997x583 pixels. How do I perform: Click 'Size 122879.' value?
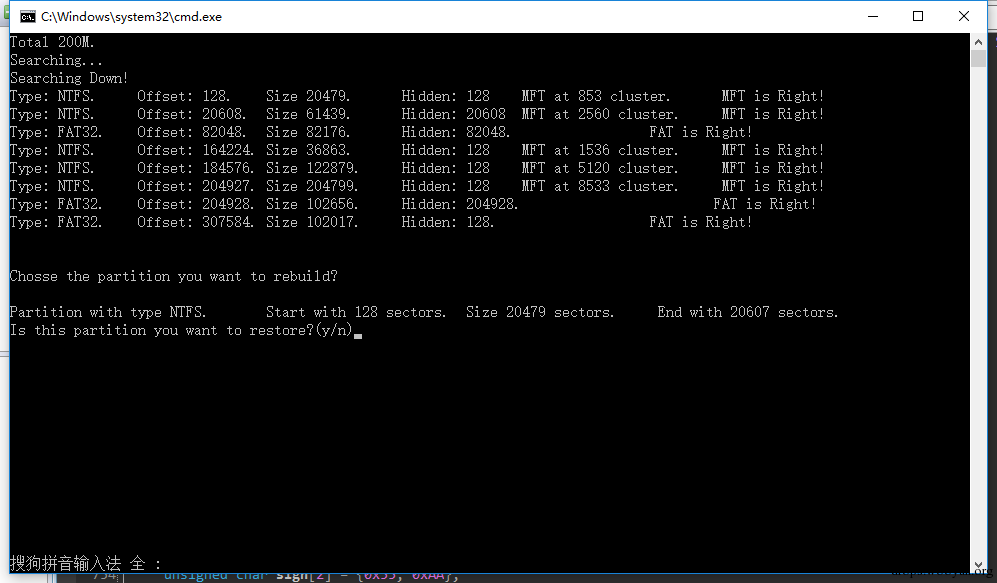point(312,168)
